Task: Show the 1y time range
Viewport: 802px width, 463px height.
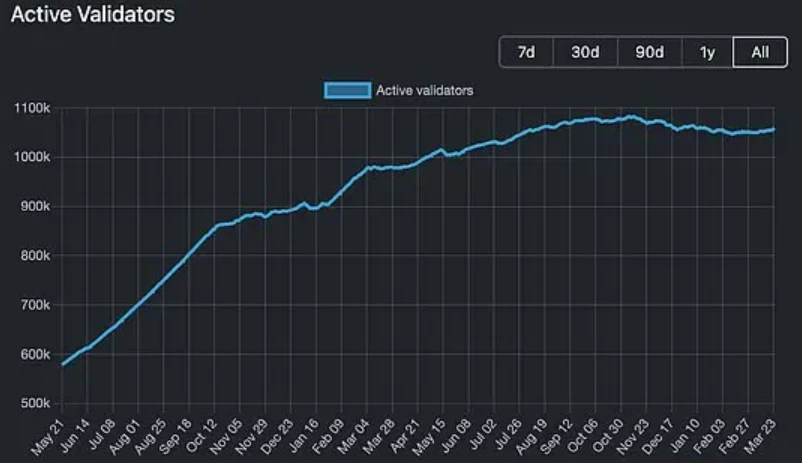Action: [x=708, y=53]
